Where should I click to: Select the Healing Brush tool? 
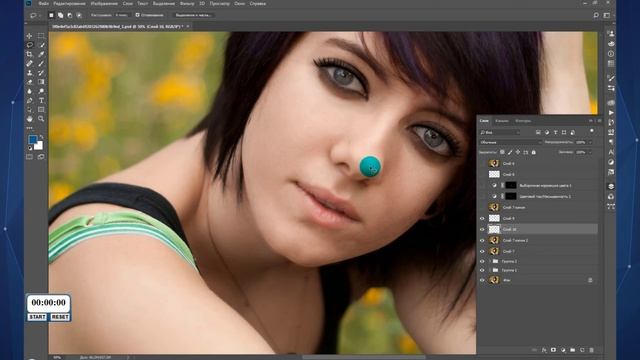(29, 64)
